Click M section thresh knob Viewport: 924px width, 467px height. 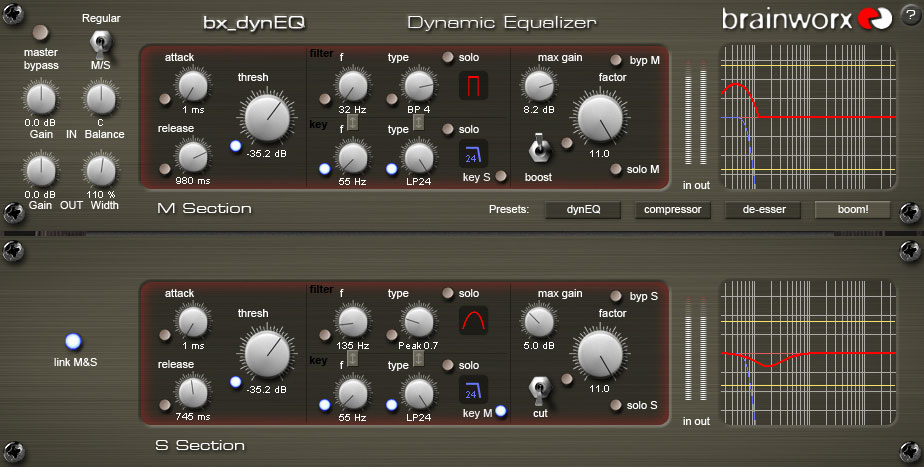[x=268, y=117]
